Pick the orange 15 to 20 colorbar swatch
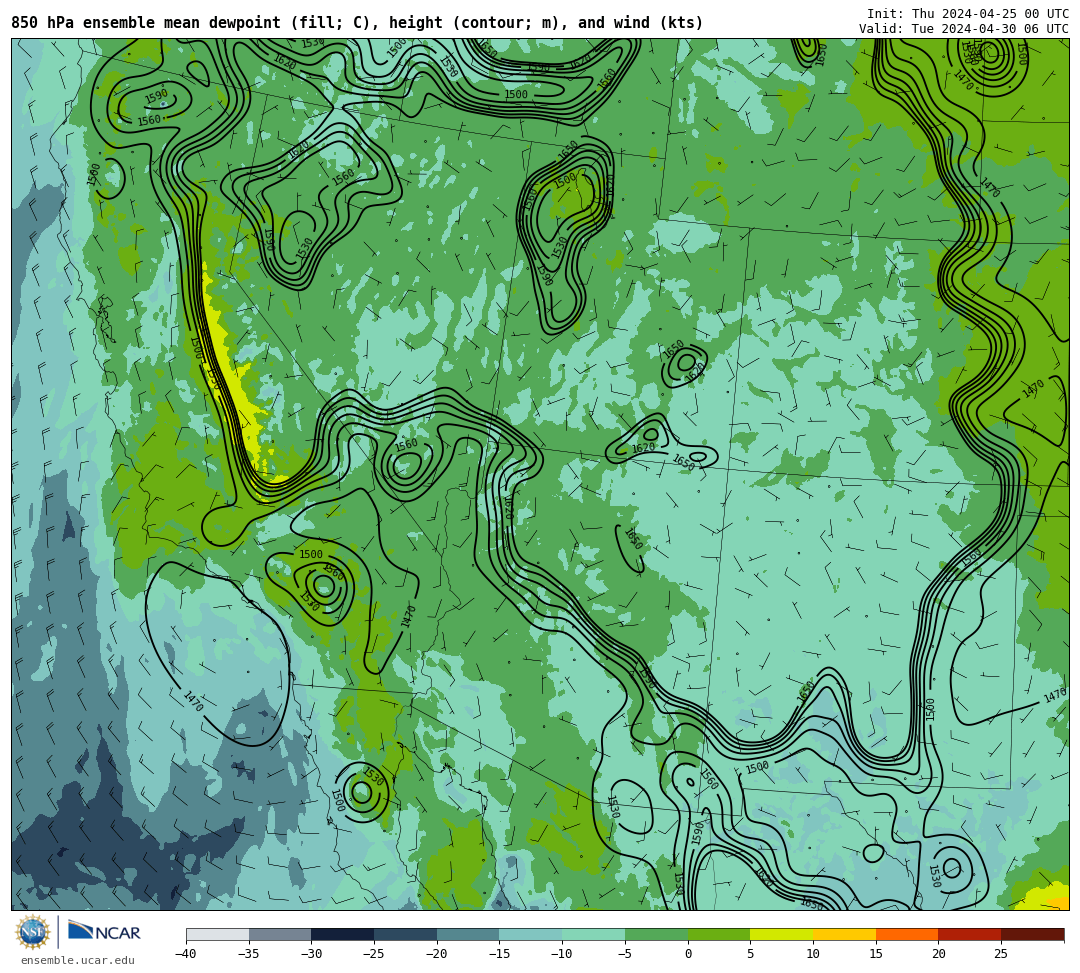The height and width of the screenshot is (973, 1080). [906, 934]
